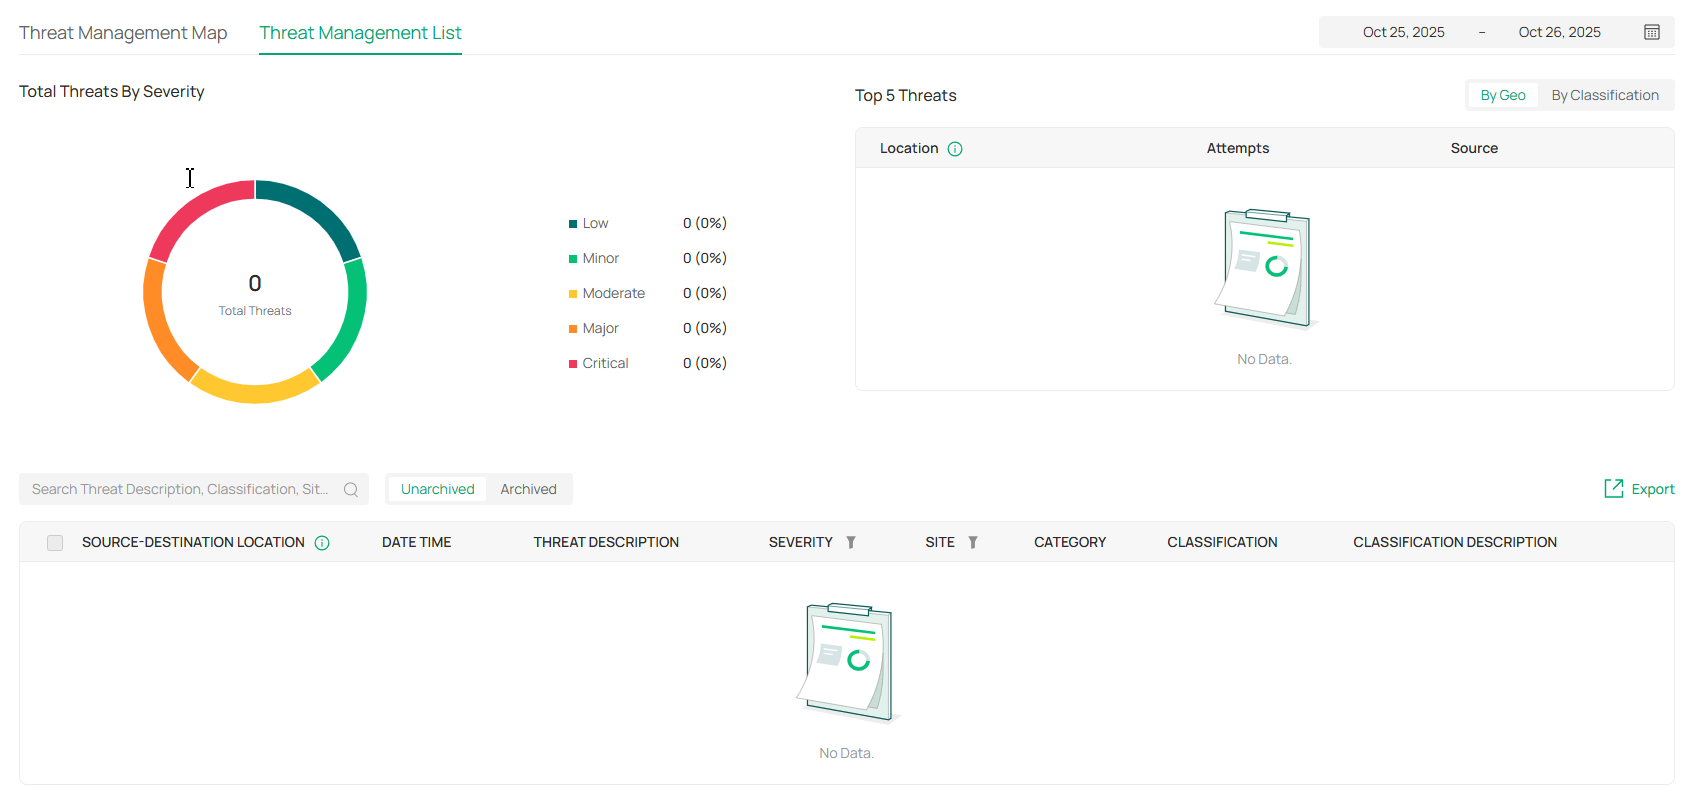Image resolution: width=1699 pixels, height=786 pixels.
Task: Tick the select-all checkbox in table header
Action: (55, 543)
